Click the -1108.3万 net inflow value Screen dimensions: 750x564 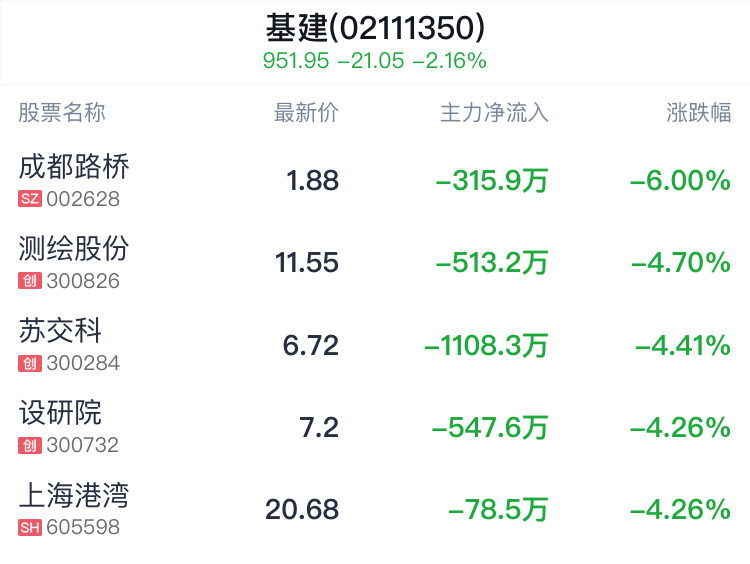(x=486, y=346)
